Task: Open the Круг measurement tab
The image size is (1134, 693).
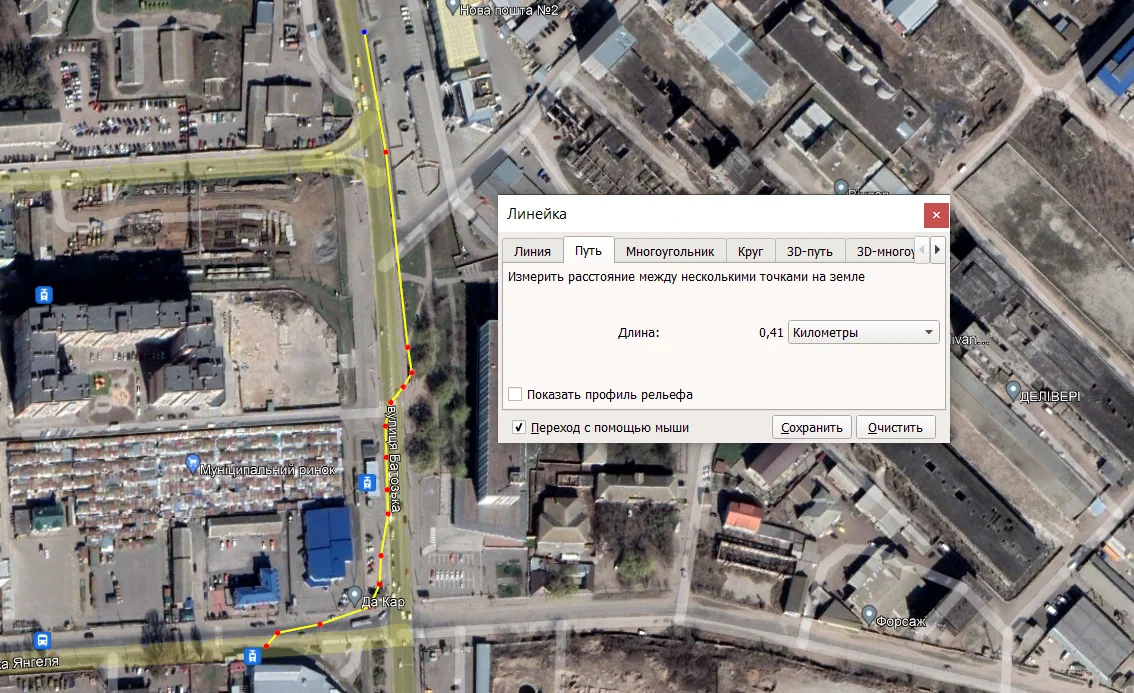Action: (x=750, y=251)
